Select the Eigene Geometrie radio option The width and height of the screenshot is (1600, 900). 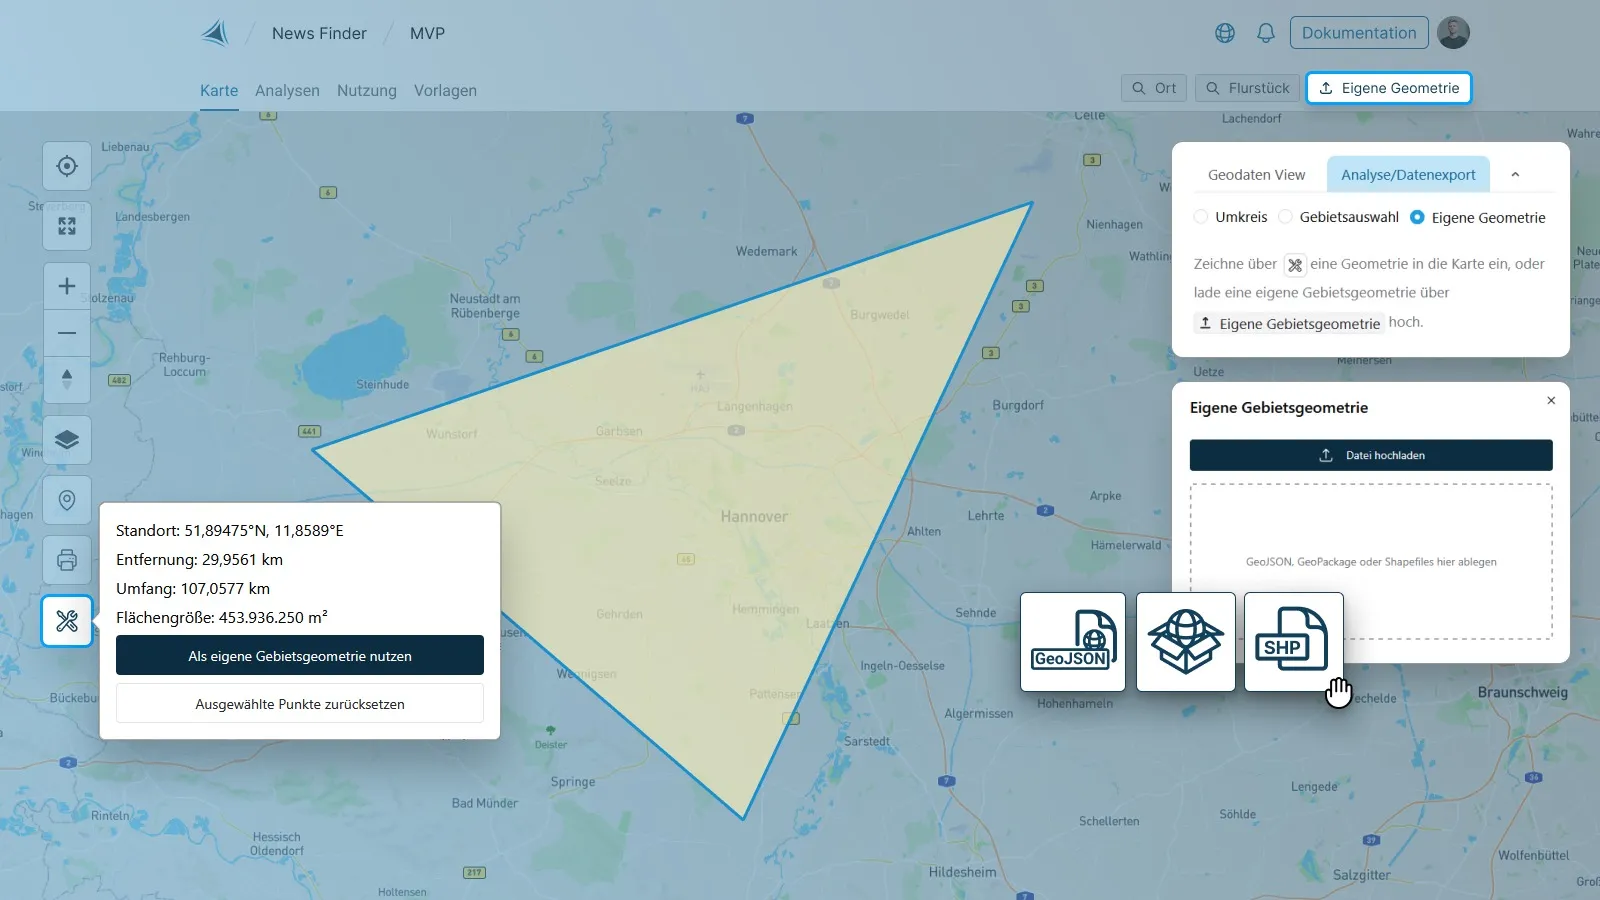[1417, 217]
